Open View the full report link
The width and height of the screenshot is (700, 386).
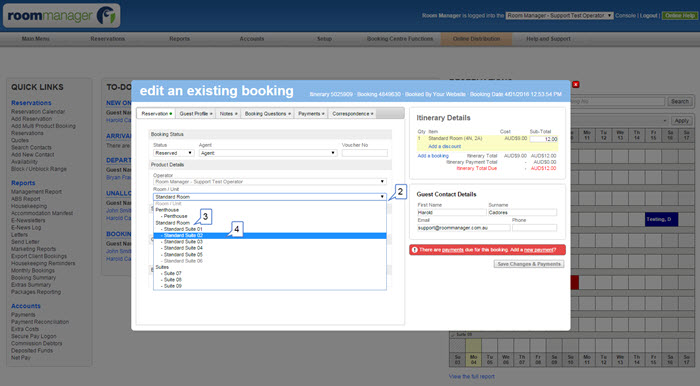pos(471,377)
